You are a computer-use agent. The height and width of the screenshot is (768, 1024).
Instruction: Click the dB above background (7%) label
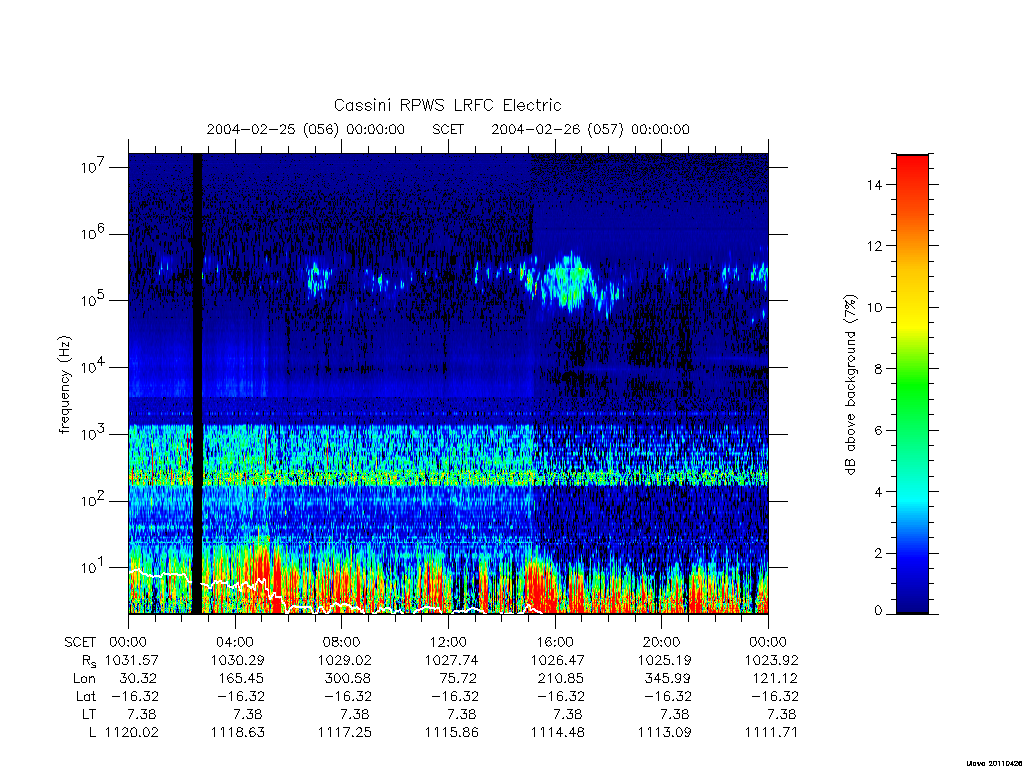pos(850,385)
